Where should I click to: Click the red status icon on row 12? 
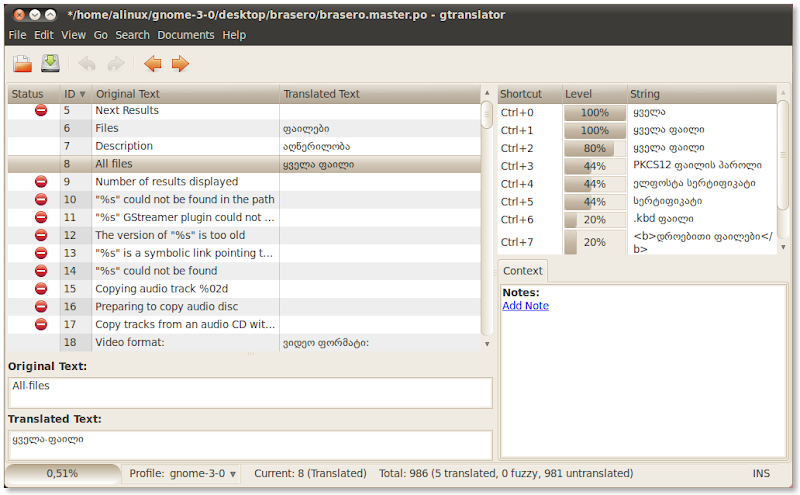pyautogui.click(x=41, y=235)
